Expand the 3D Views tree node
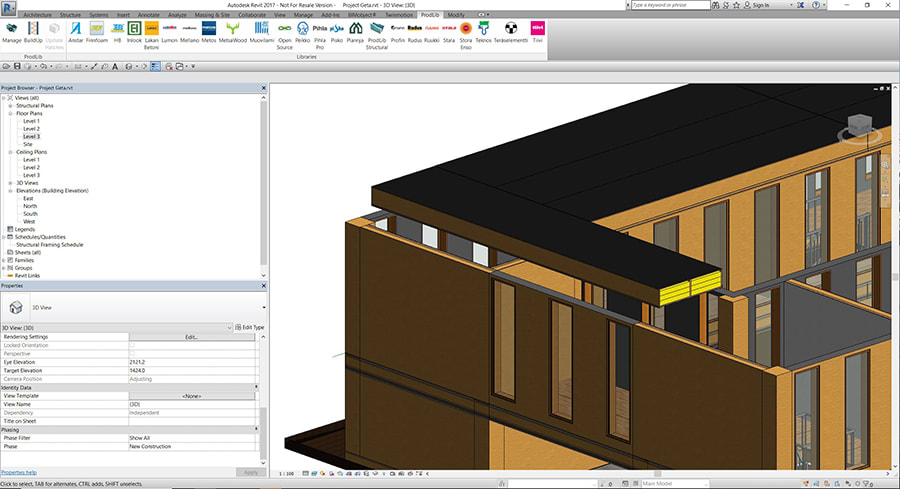Screen dimensions: 900x489 pyautogui.click(x=10, y=183)
